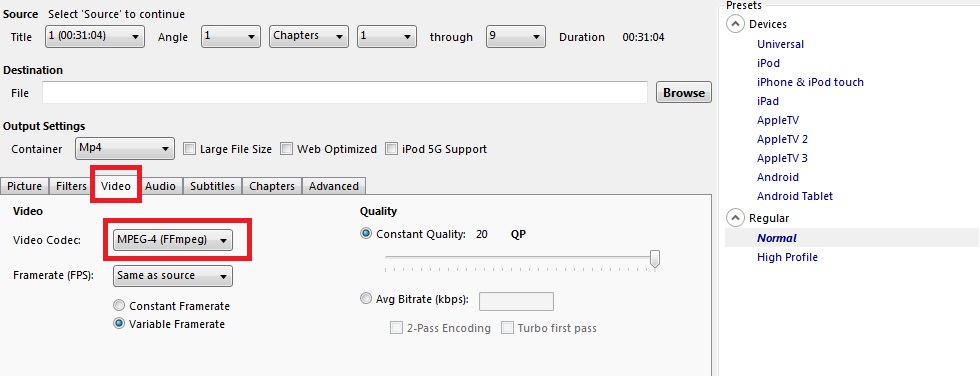
Task: Open the Framerate (FPS) dropdown
Action: [x=172, y=275]
